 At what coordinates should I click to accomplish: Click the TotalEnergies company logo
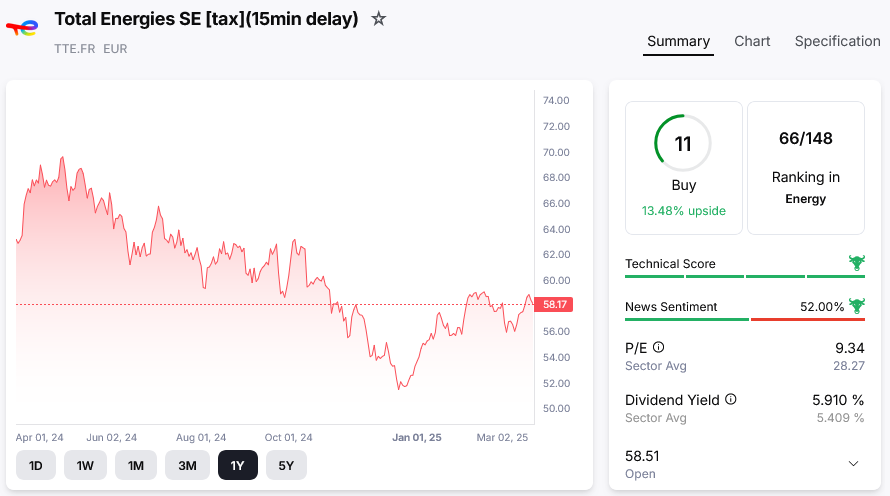tap(22, 27)
